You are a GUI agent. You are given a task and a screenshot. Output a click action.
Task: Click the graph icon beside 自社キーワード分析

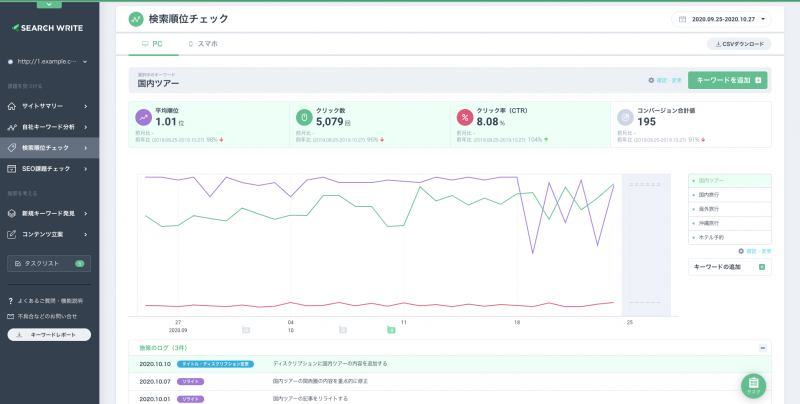[x=12, y=127]
